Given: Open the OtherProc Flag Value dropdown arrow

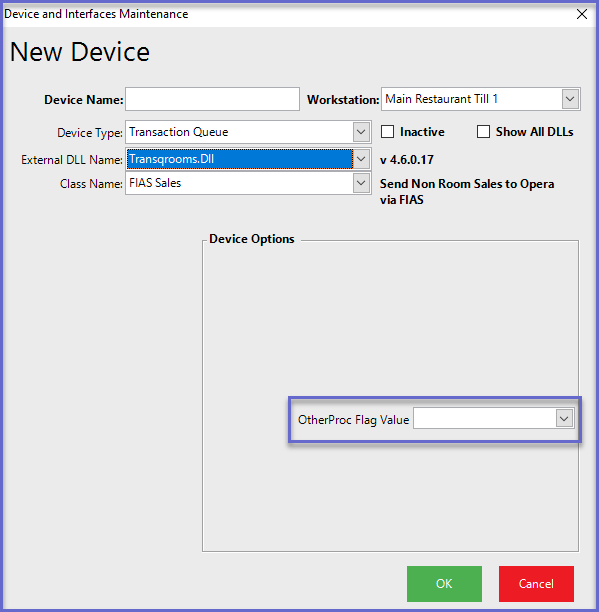Looking at the screenshot, I should pyautogui.click(x=564, y=419).
